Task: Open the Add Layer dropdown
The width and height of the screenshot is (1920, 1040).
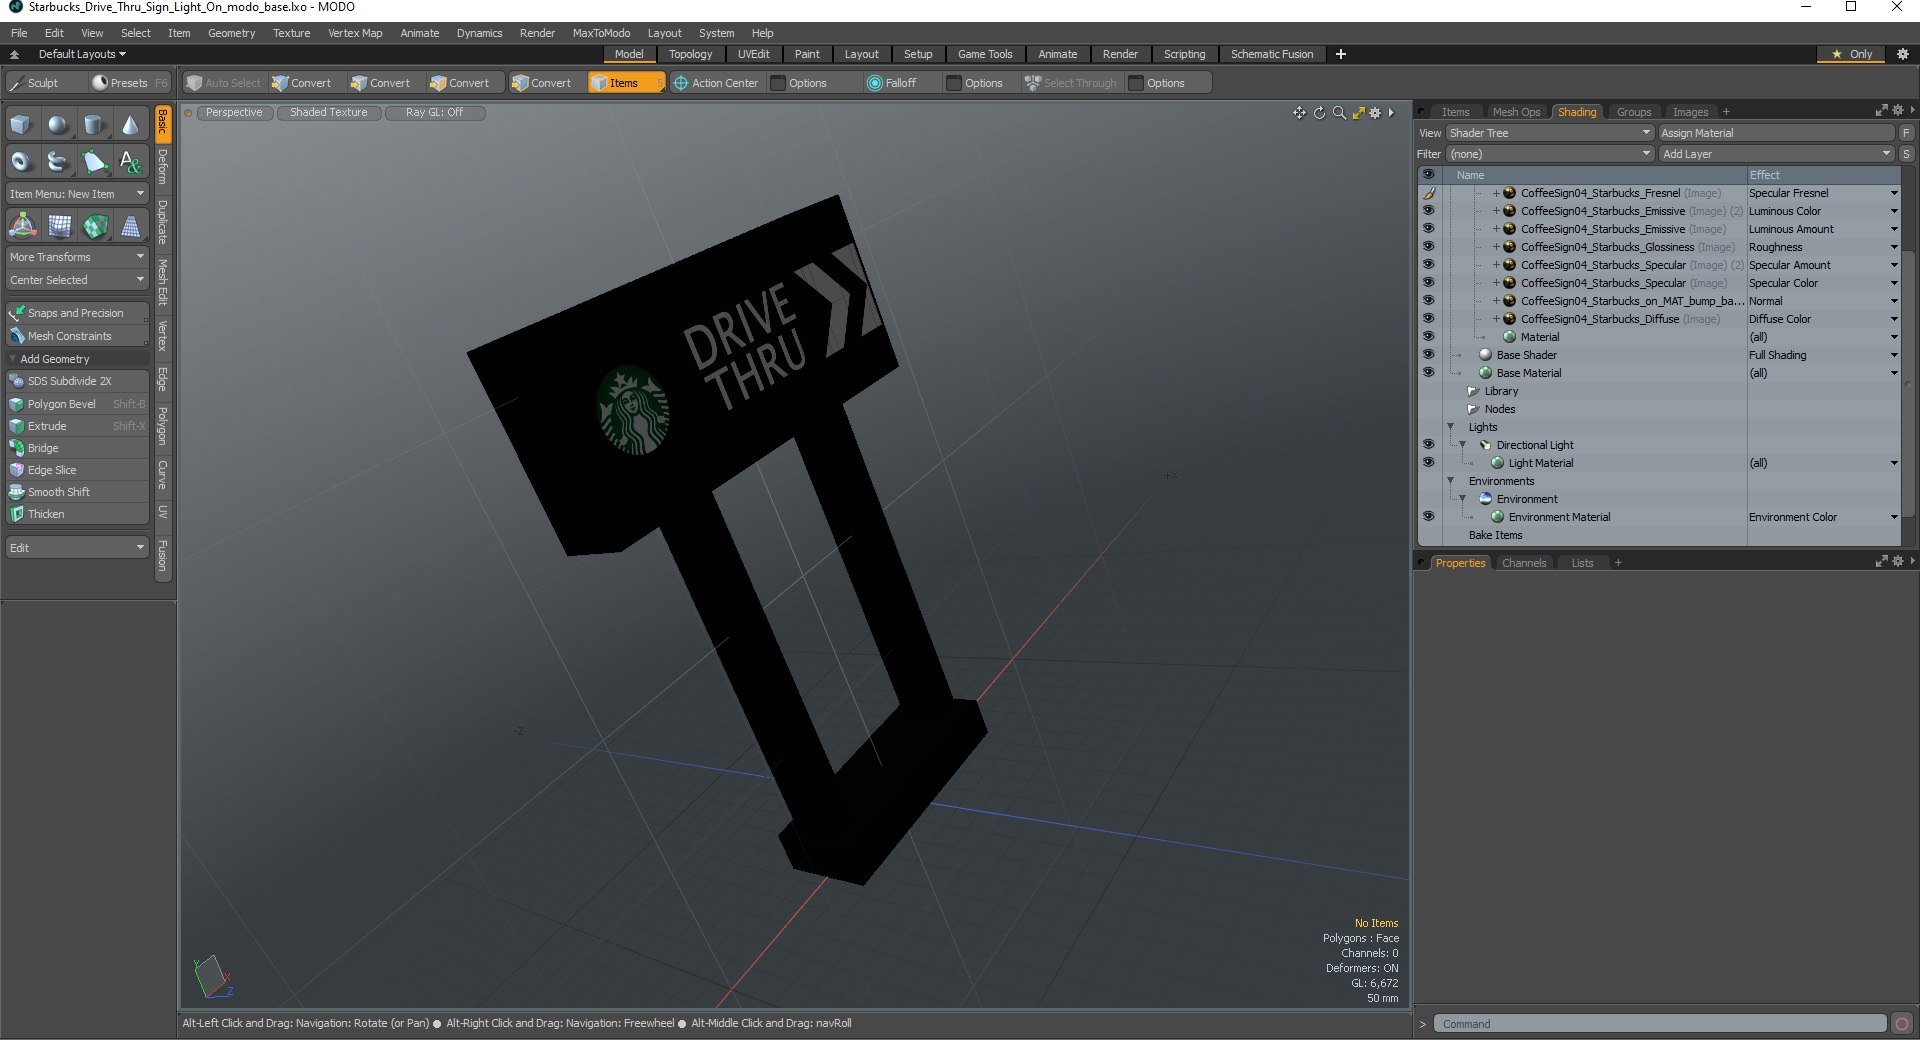Action: tap(1776, 154)
